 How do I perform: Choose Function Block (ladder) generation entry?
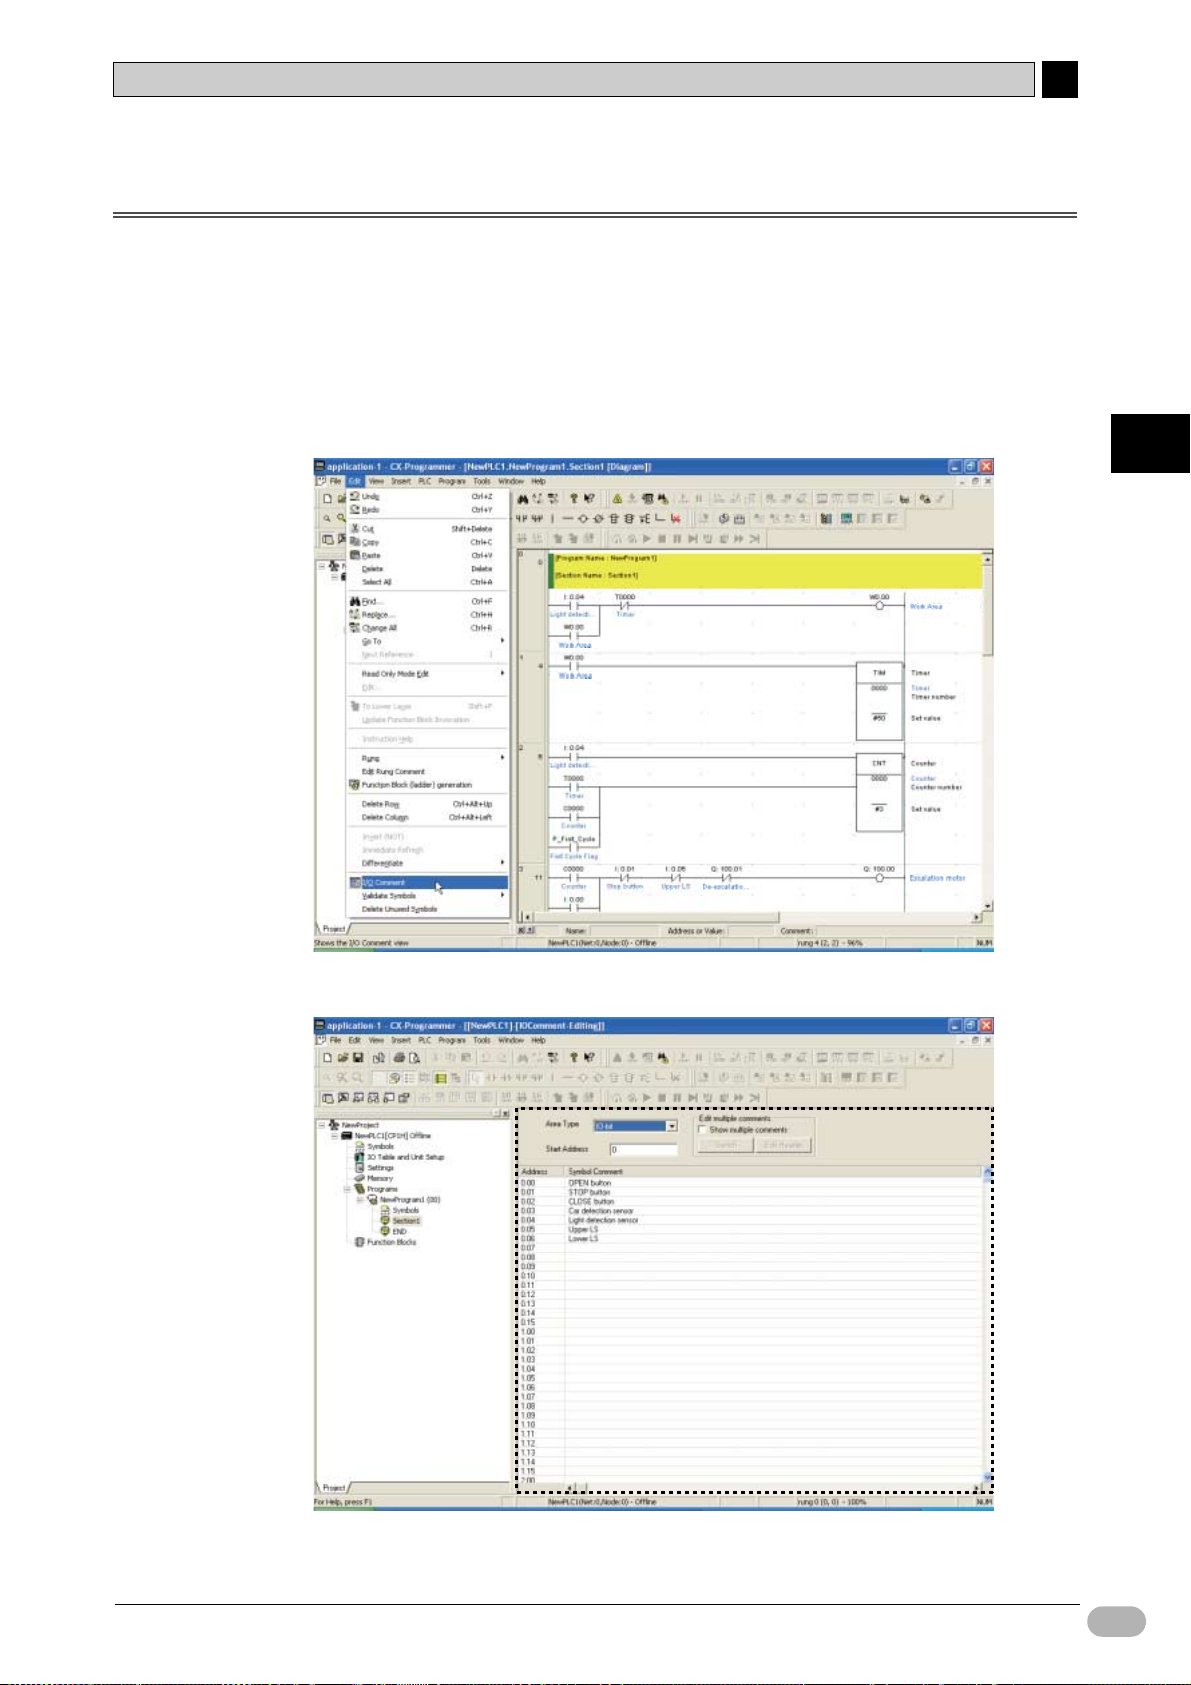428,785
